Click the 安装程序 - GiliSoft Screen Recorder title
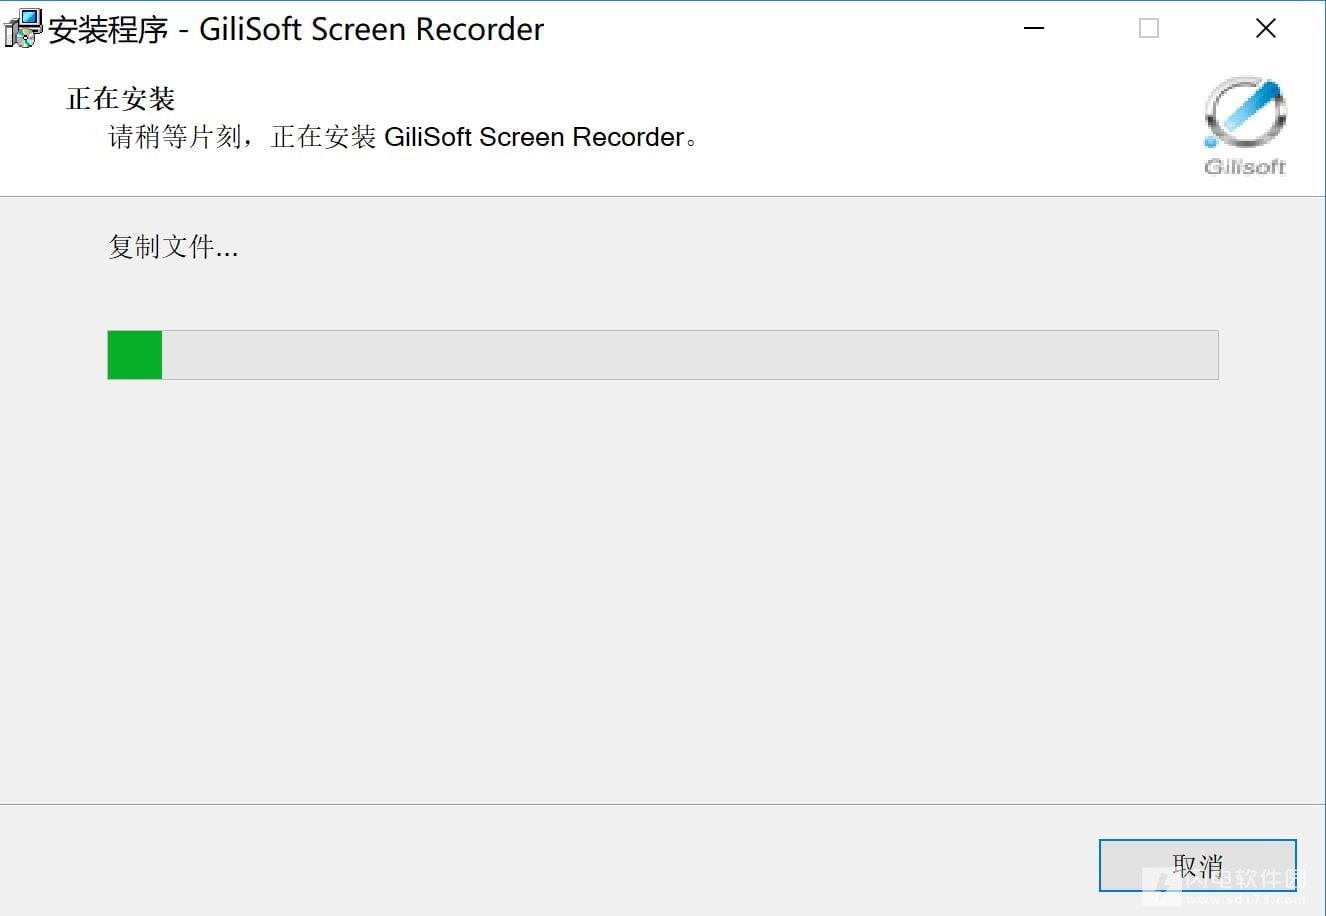The height and width of the screenshot is (916, 1326). pos(296,29)
